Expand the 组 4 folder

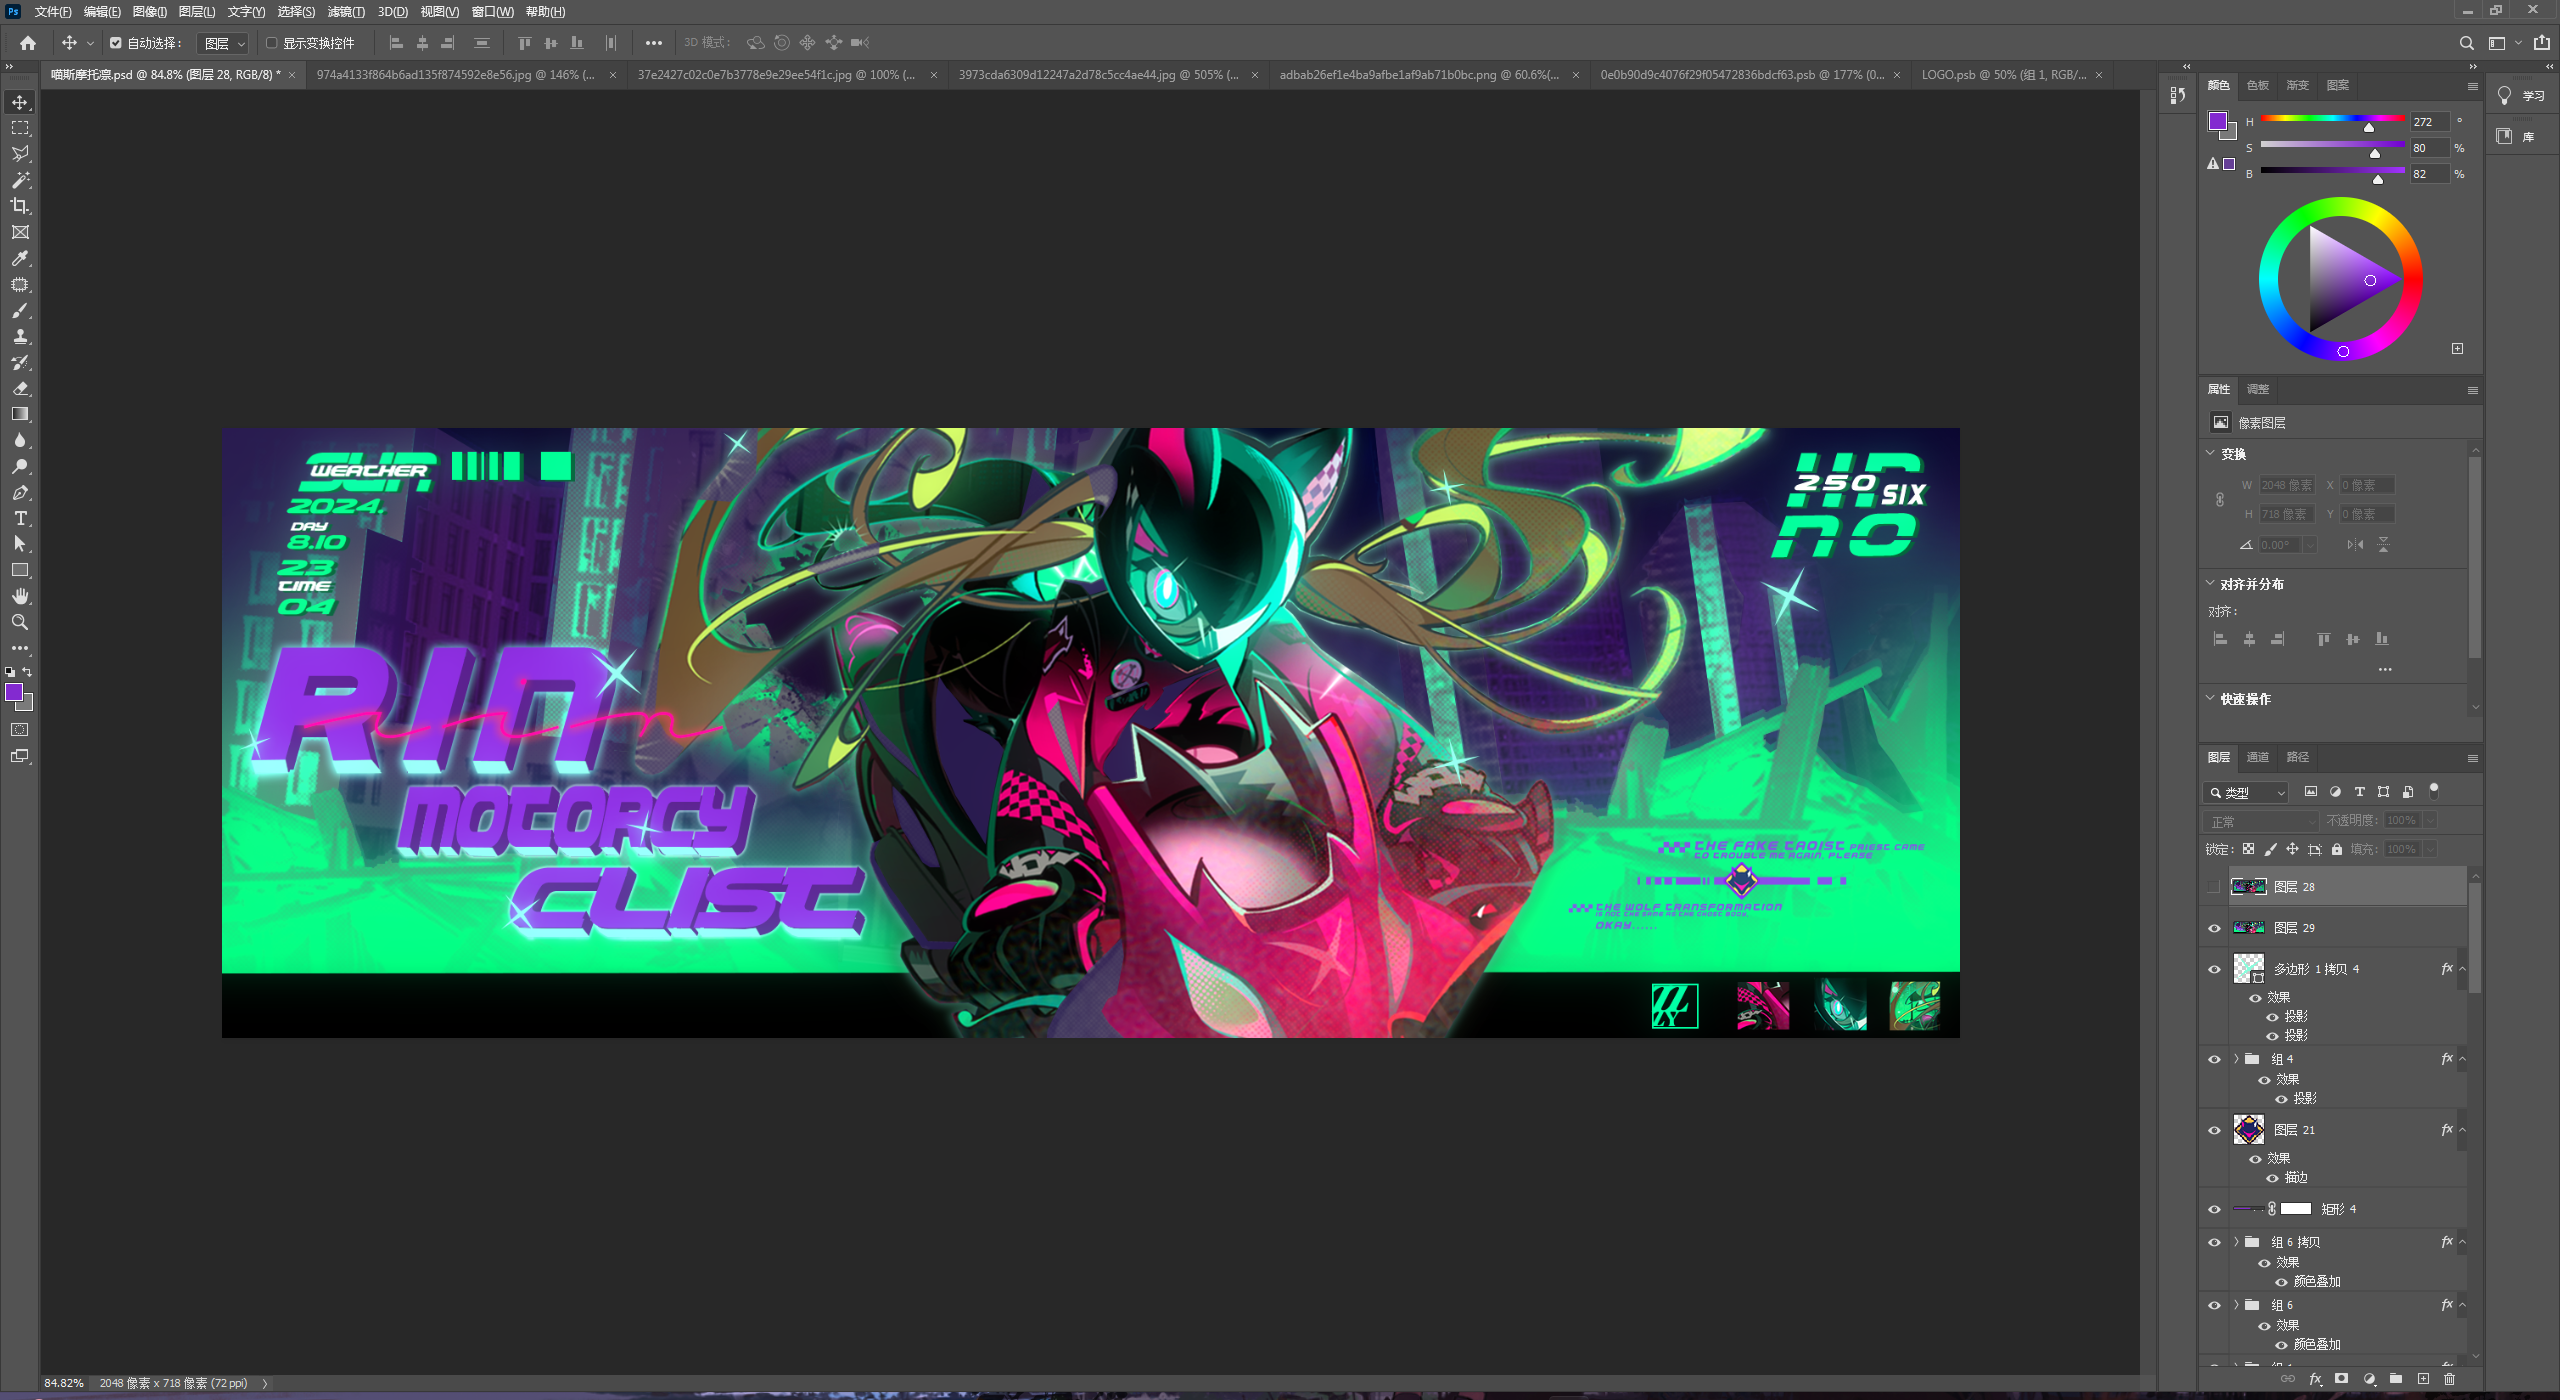click(2237, 1058)
